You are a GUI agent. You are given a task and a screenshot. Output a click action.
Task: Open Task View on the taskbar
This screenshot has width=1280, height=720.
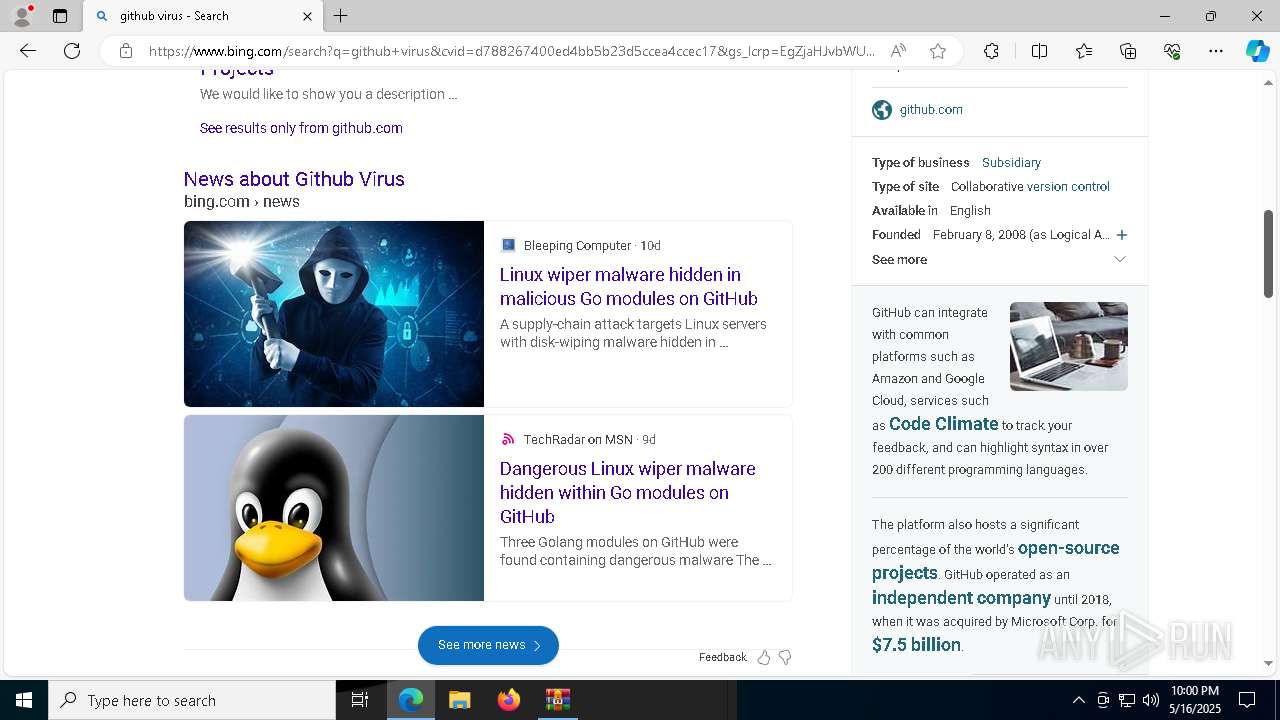click(x=360, y=700)
